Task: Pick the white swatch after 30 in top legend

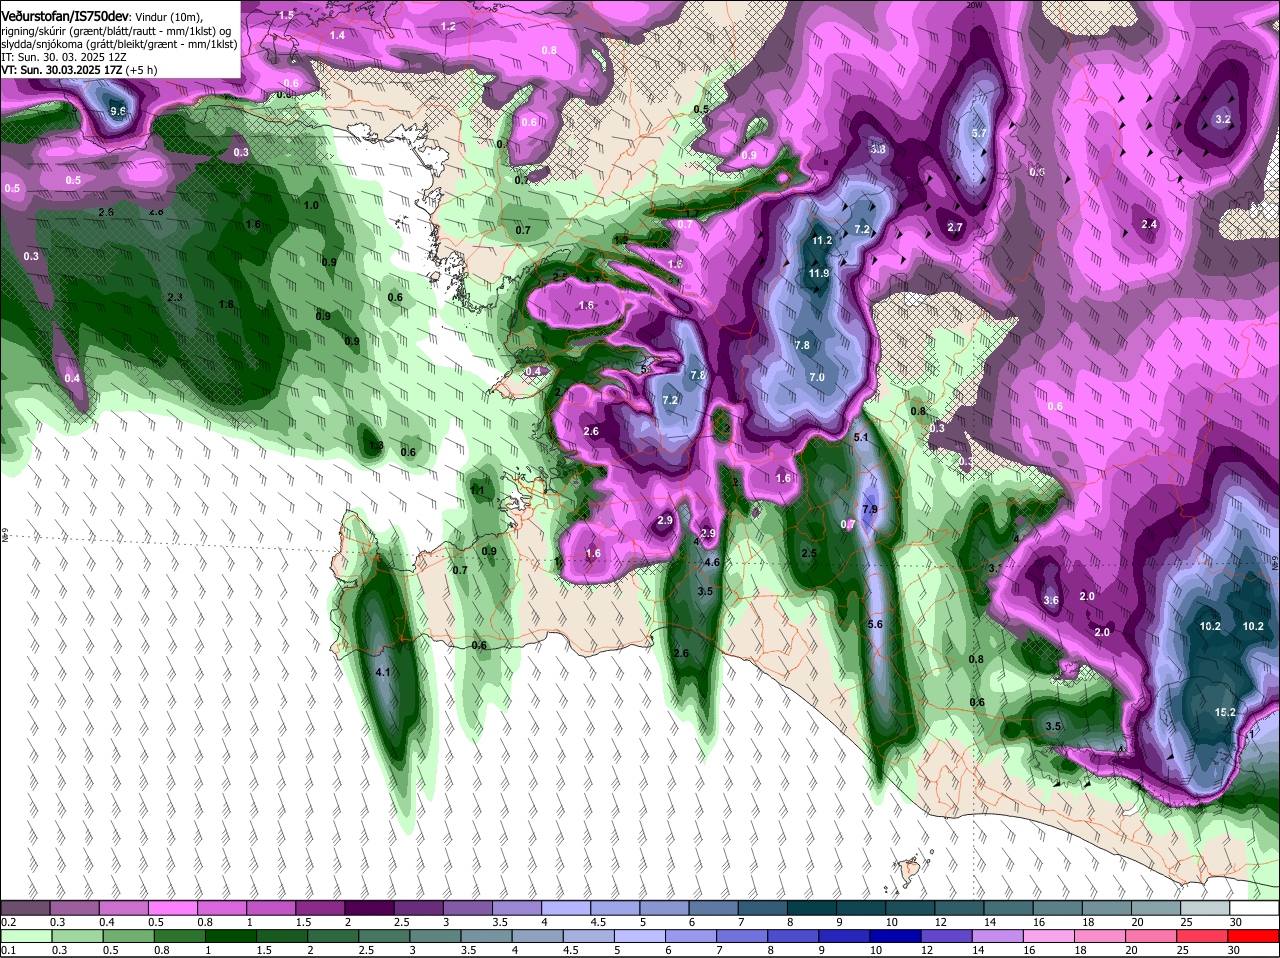Action: coord(1254,907)
